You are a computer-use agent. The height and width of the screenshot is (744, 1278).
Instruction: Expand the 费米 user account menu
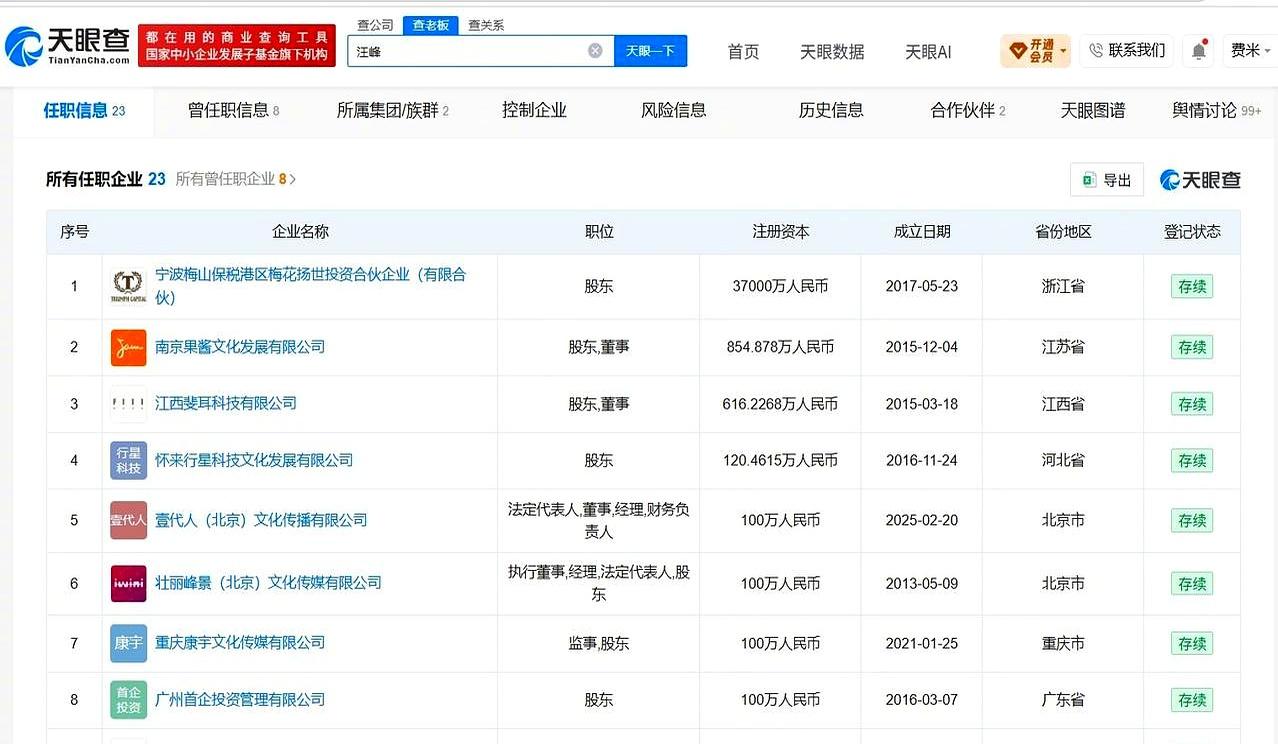click(x=1250, y=51)
